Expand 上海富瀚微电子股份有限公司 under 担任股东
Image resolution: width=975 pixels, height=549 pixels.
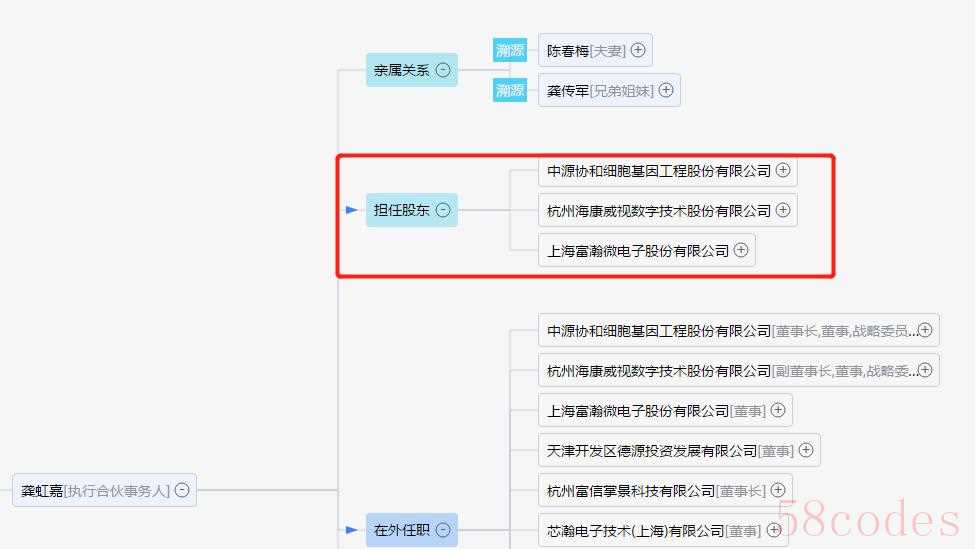coord(741,250)
